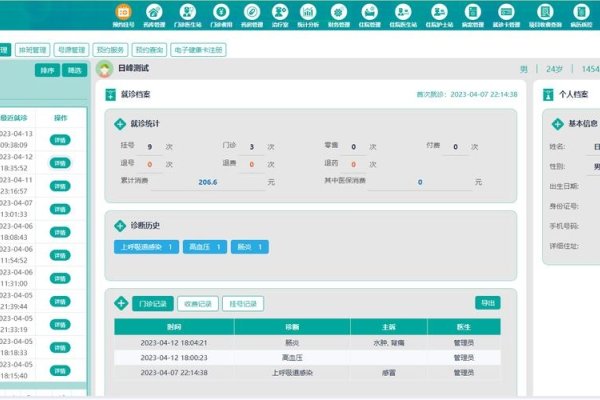Open 详情 for the 04-05 21:33:19 visit
Screen dimensions: 600x400
point(60,325)
